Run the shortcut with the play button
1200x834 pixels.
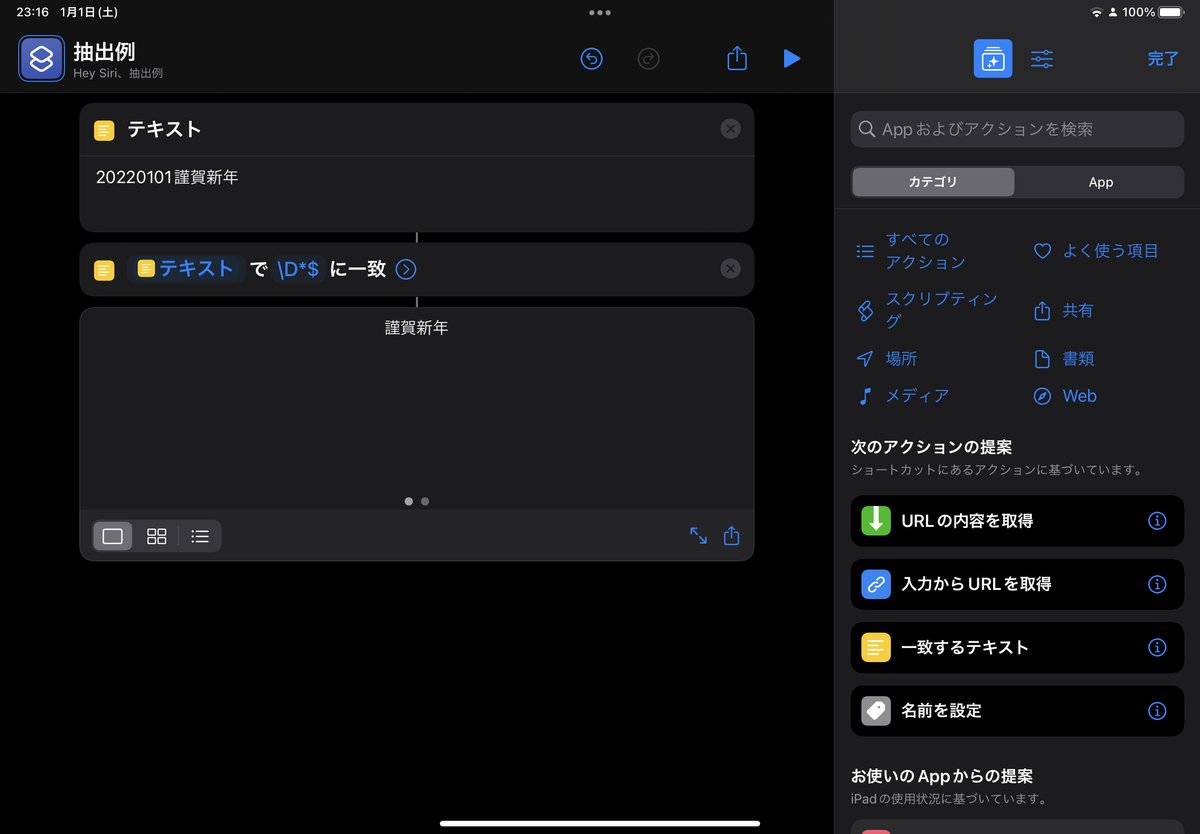coord(792,59)
